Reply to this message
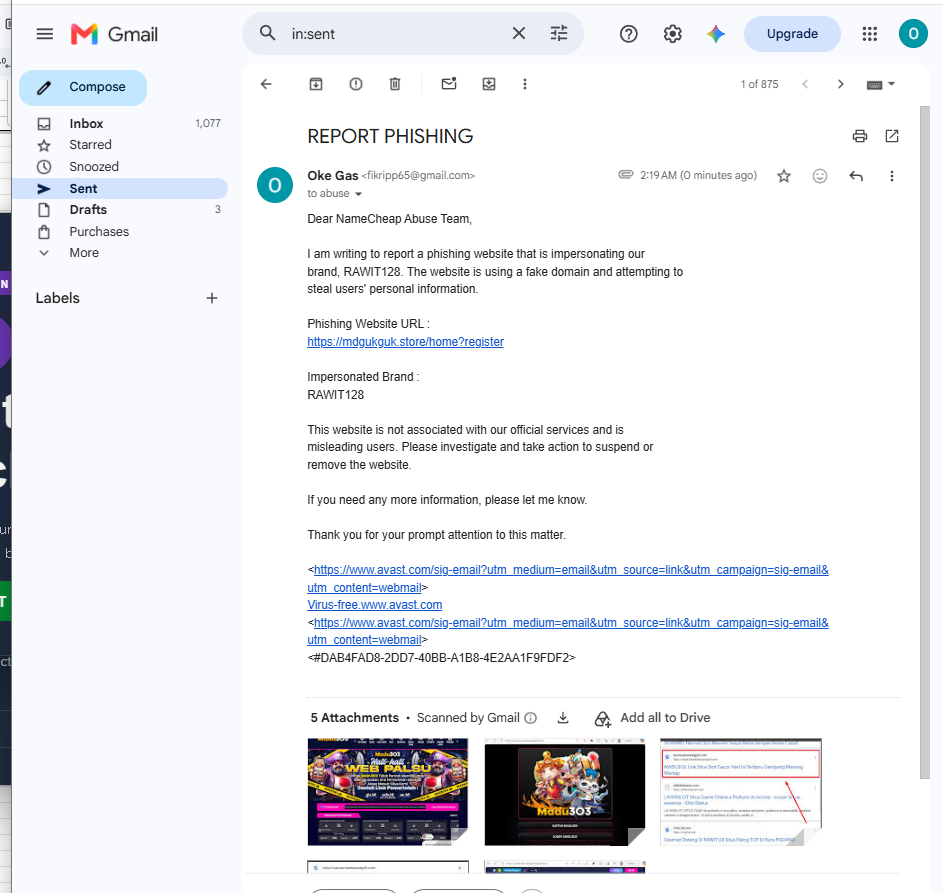Screen dimensions: 943x893 [x=856, y=176]
